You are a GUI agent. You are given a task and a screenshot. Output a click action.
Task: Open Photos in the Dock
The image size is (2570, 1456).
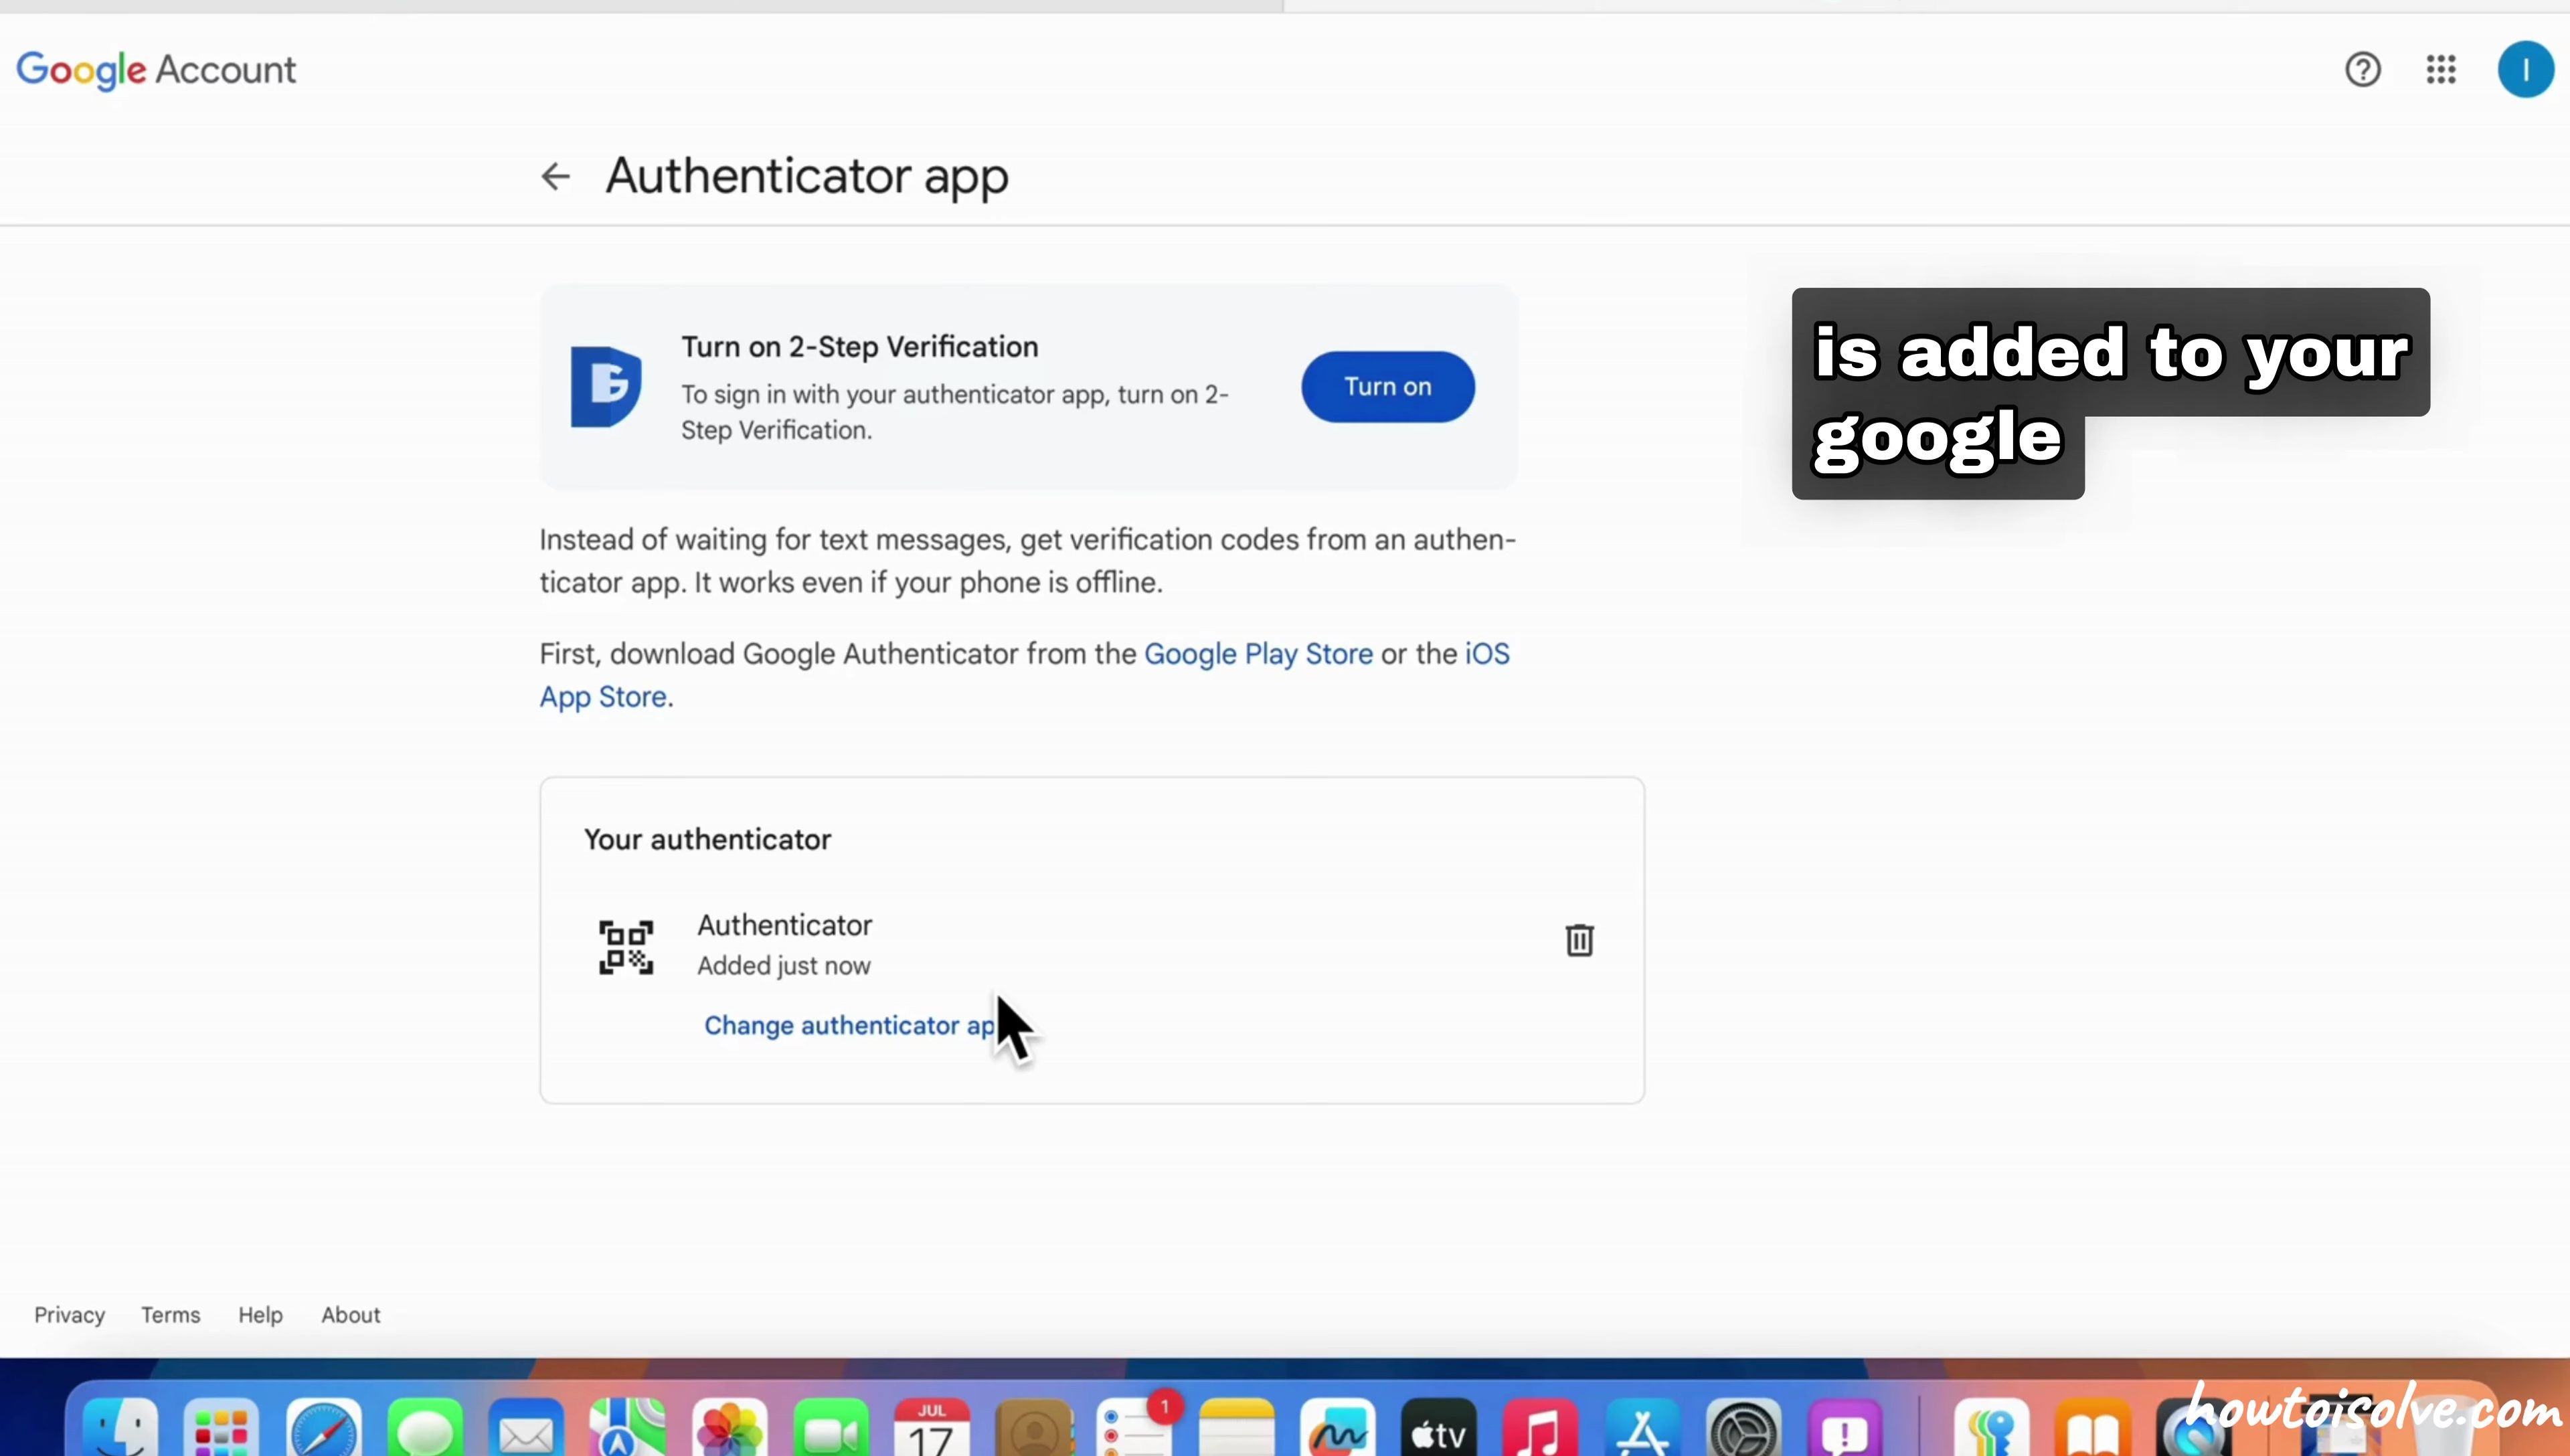tap(729, 1428)
